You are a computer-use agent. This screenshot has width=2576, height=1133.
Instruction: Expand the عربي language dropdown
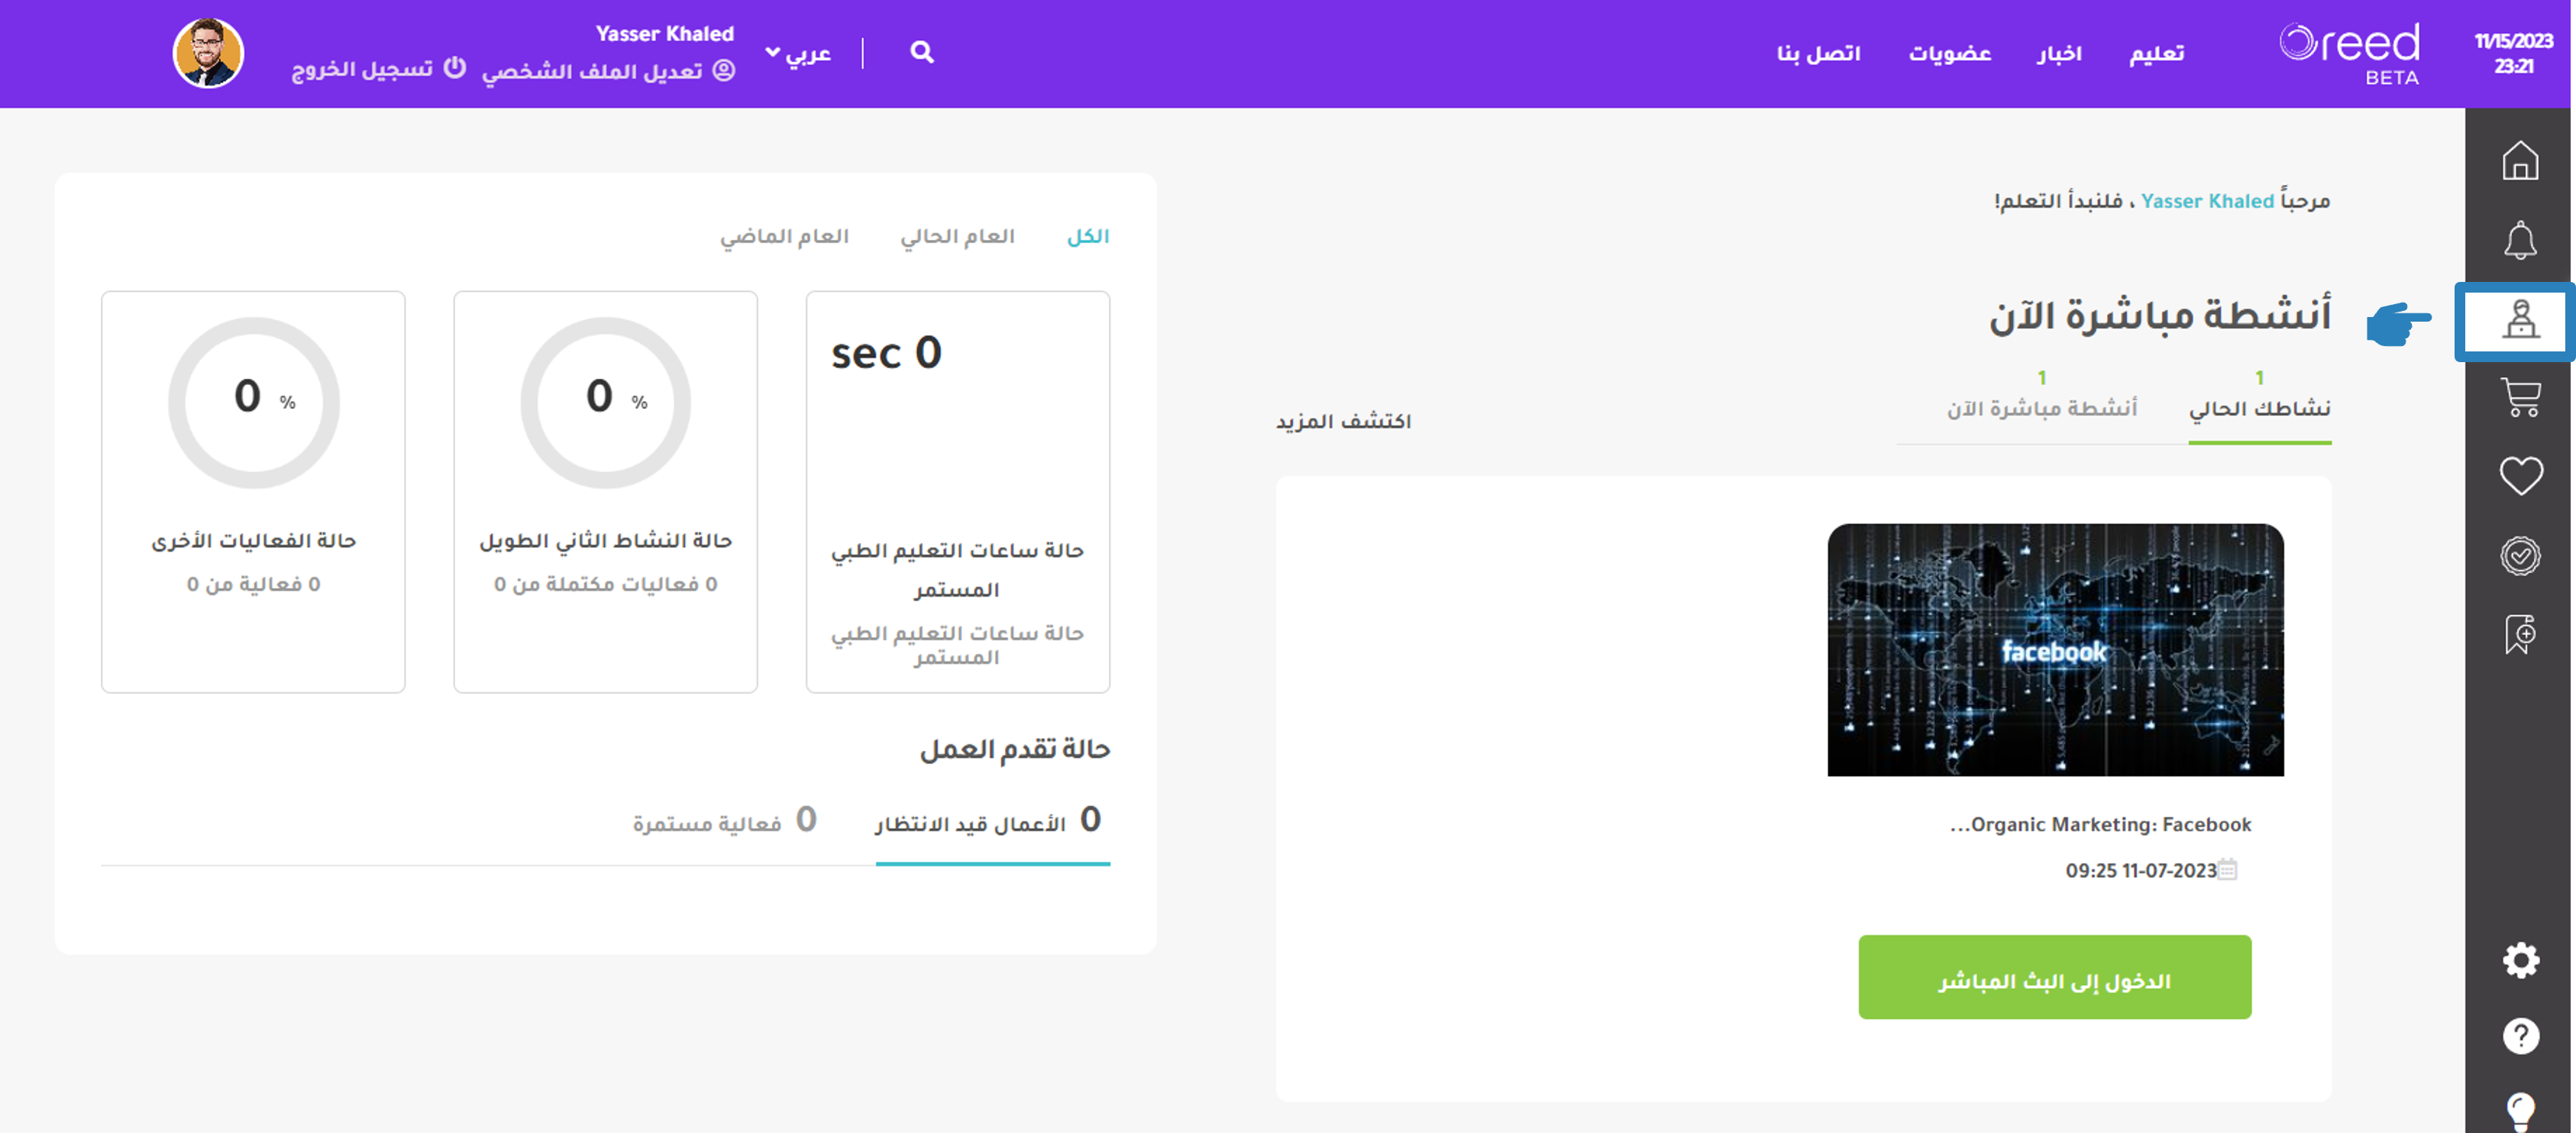(x=798, y=53)
